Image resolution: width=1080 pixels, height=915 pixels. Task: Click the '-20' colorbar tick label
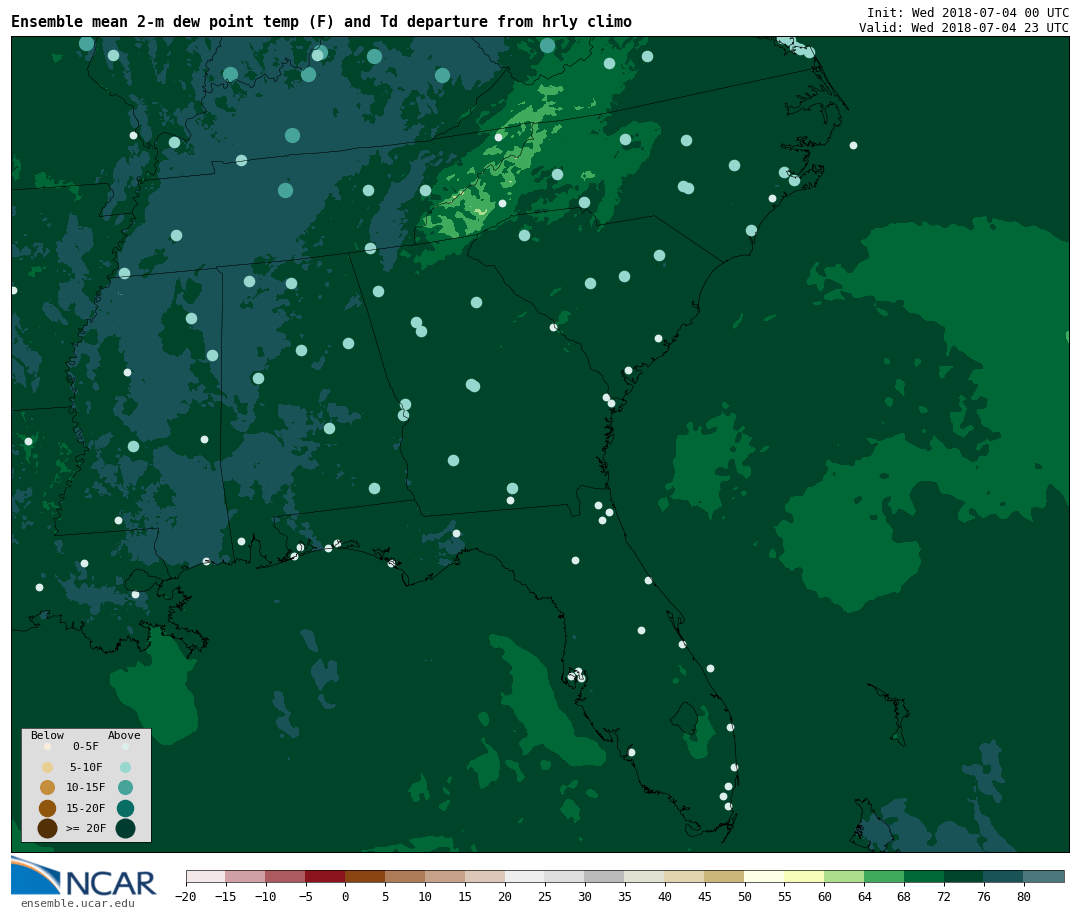[x=186, y=896]
